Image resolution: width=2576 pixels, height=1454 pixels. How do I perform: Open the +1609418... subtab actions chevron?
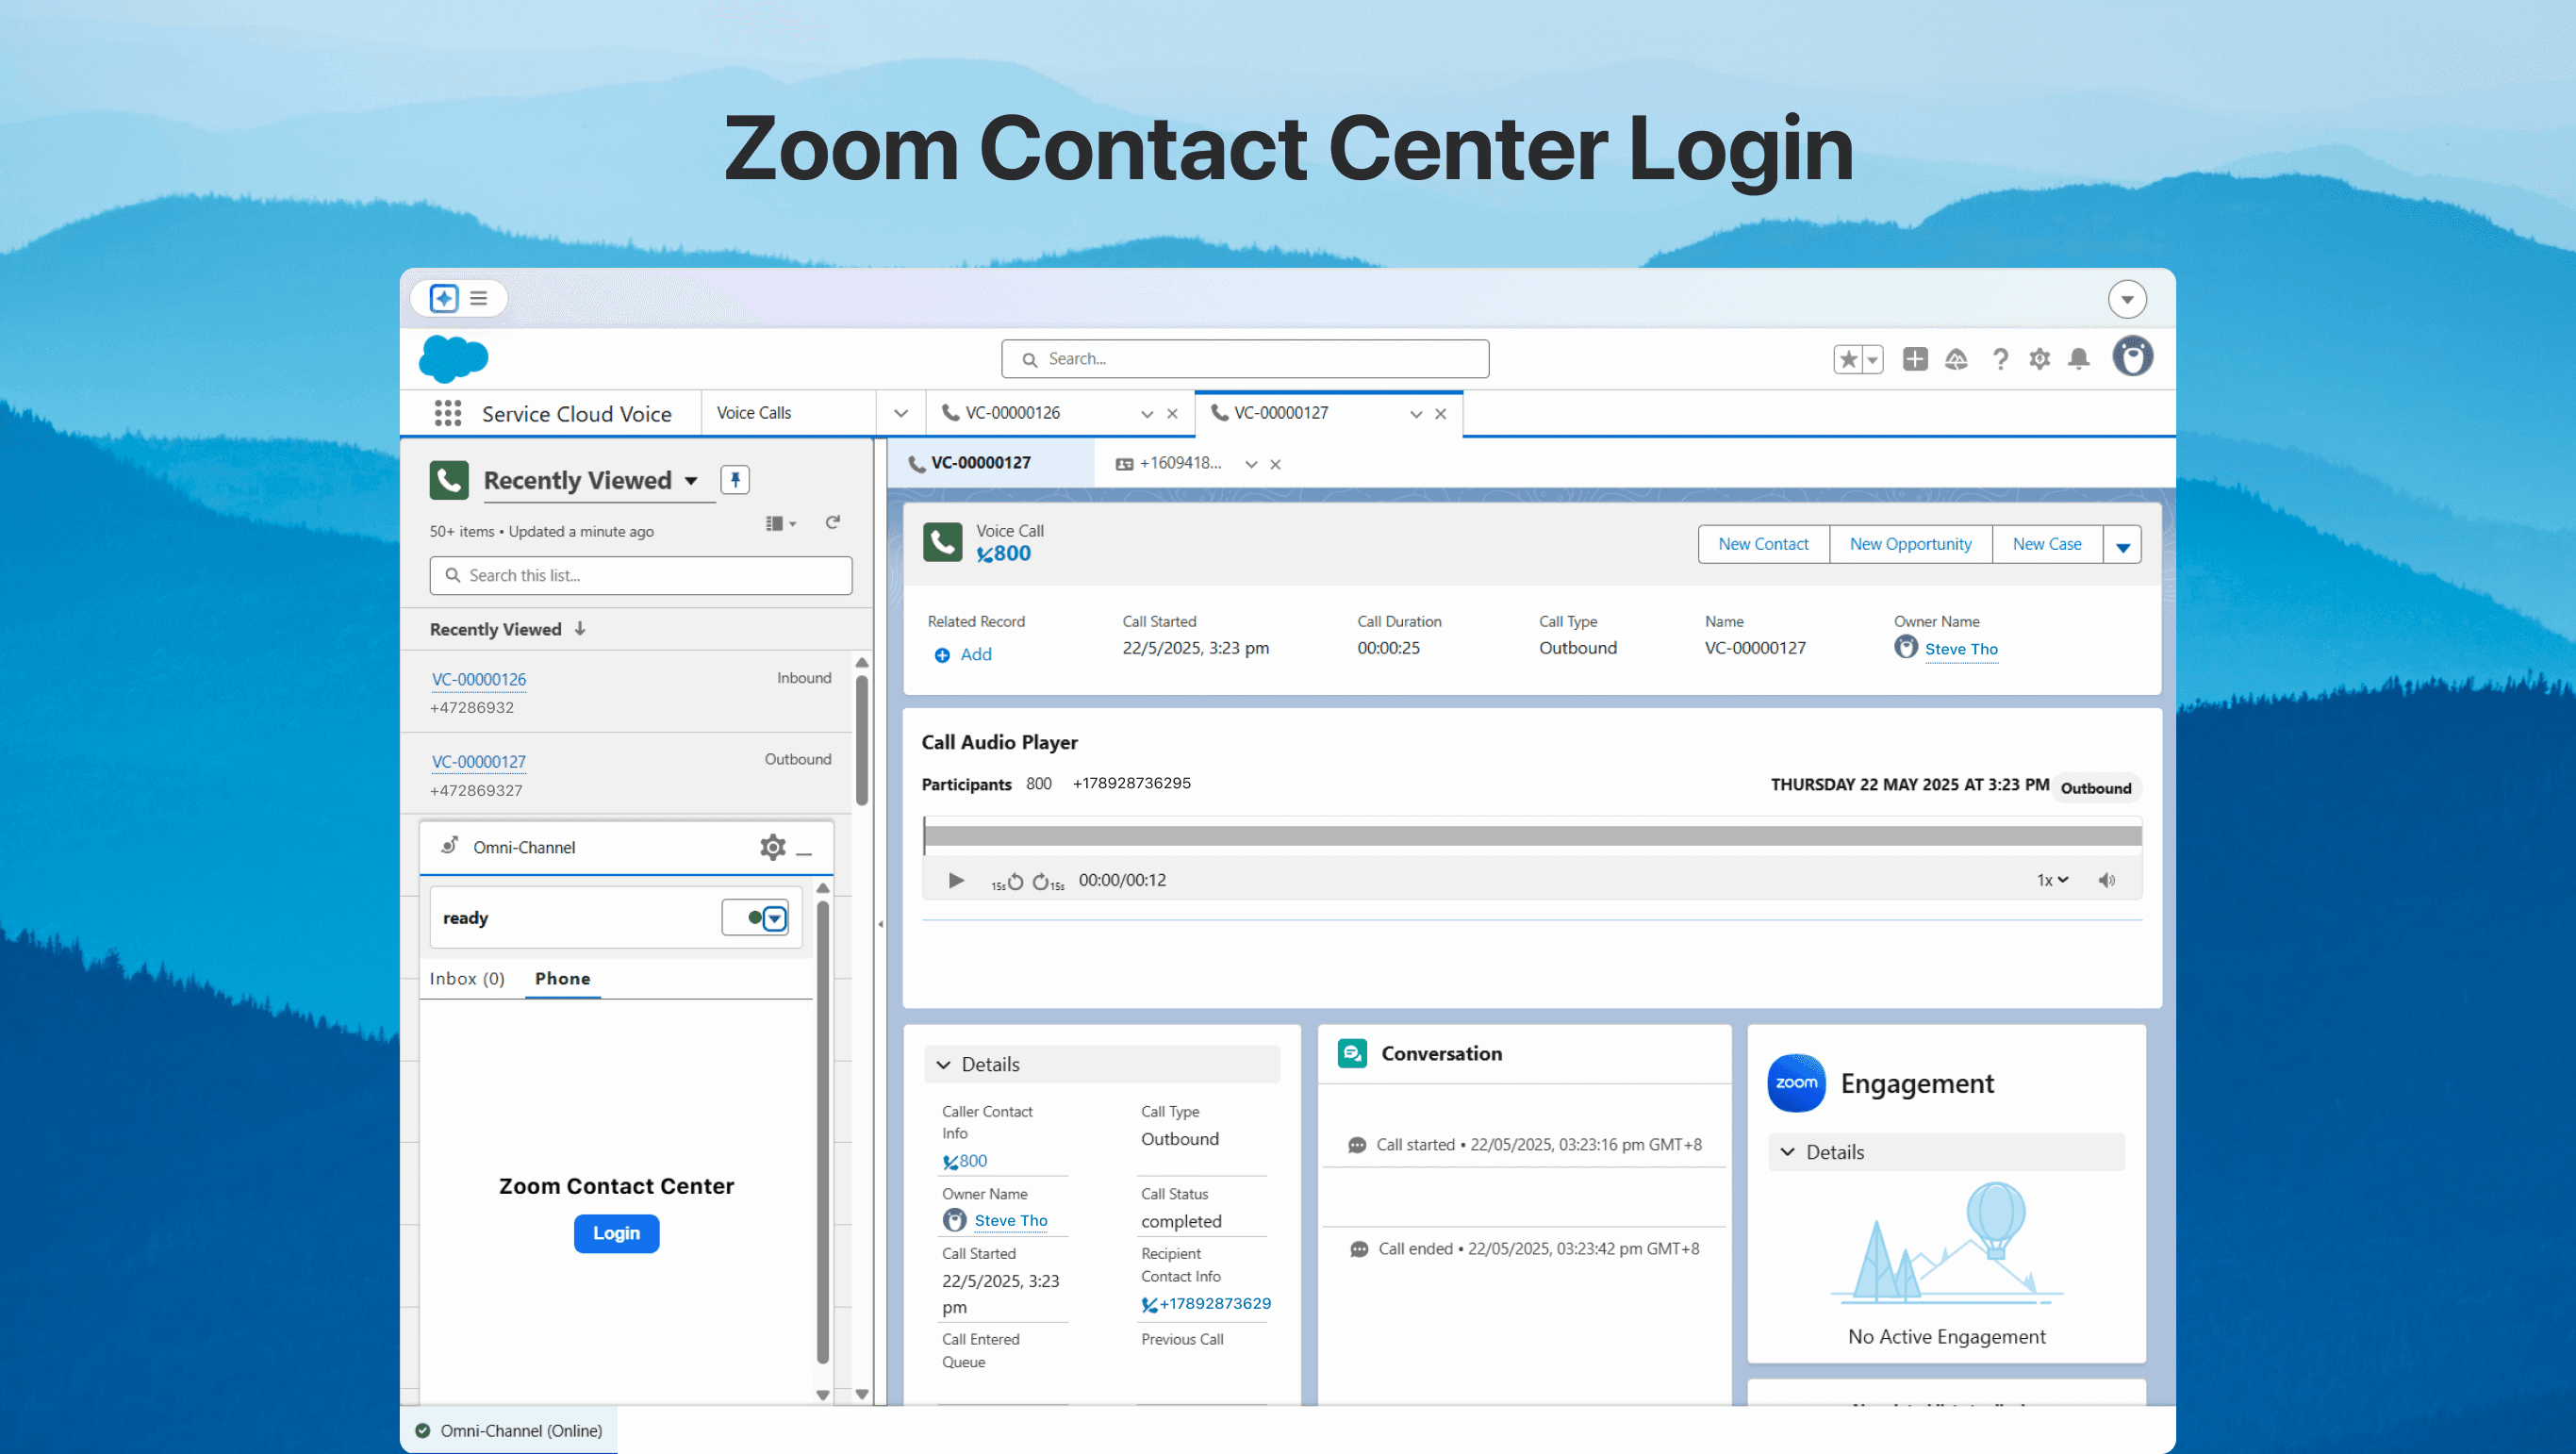1251,464
